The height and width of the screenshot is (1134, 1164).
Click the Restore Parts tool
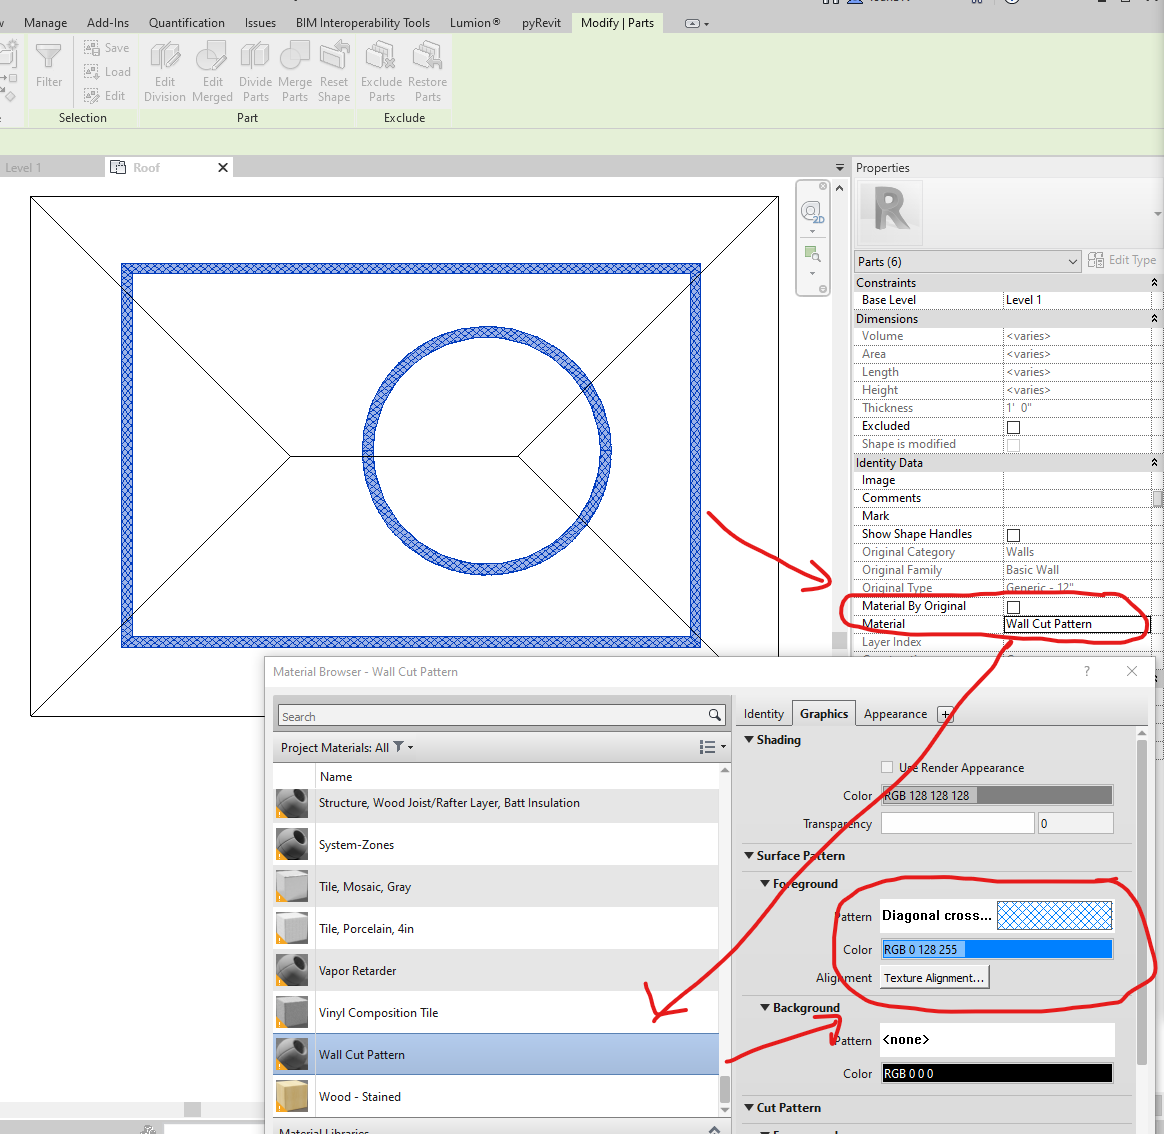pos(427,68)
